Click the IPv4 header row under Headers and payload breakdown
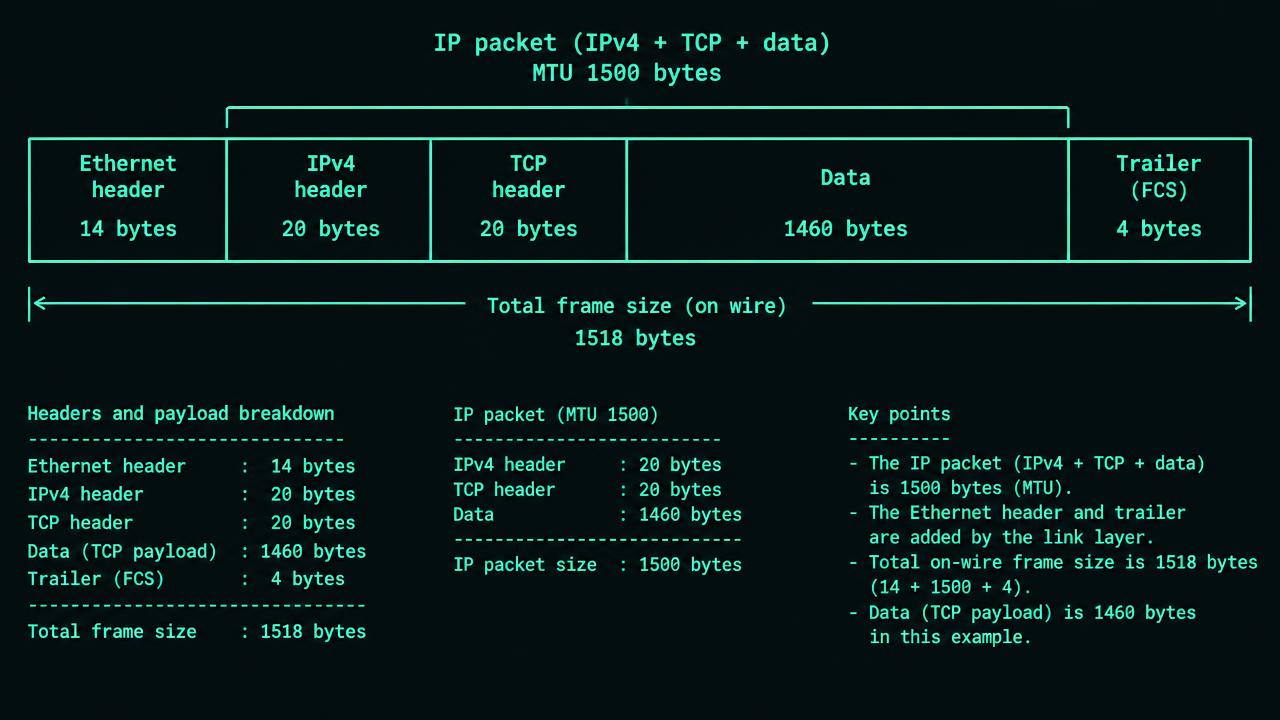The height and width of the screenshot is (720, 1280). pyautogui.click(x=191, y=494)
